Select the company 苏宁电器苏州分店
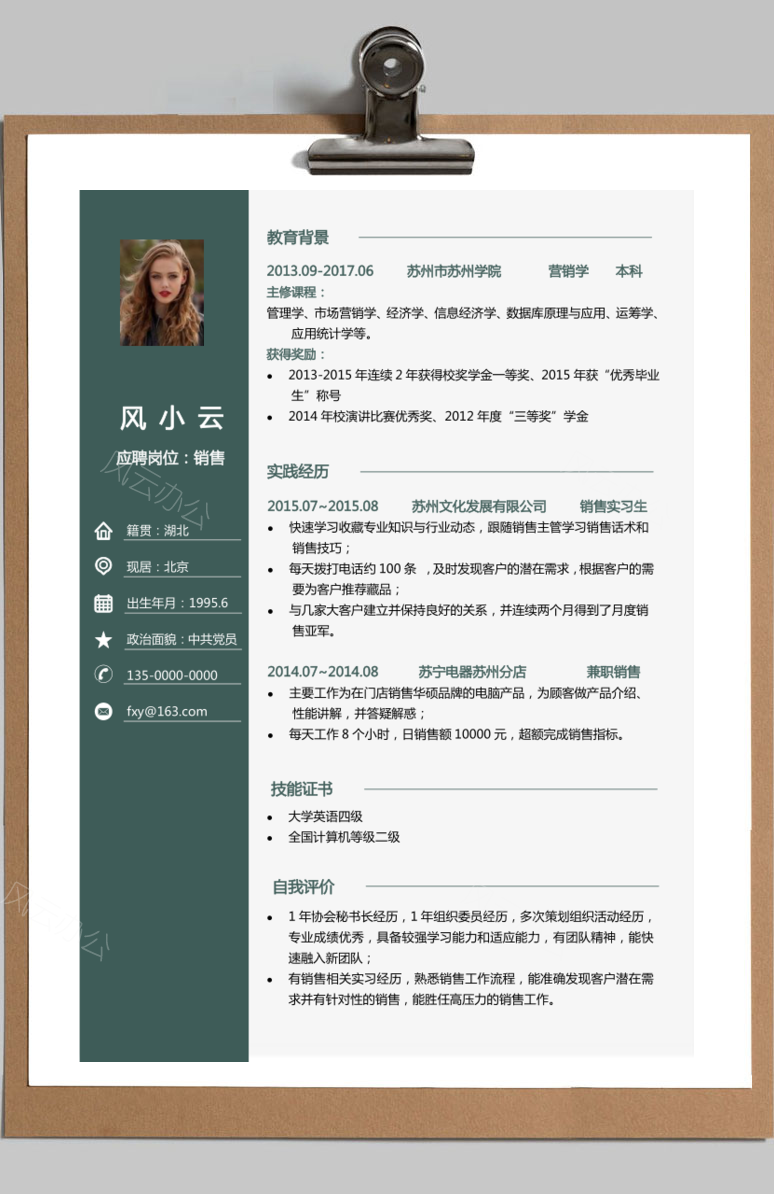The image size is (774, 1194). 472,672
